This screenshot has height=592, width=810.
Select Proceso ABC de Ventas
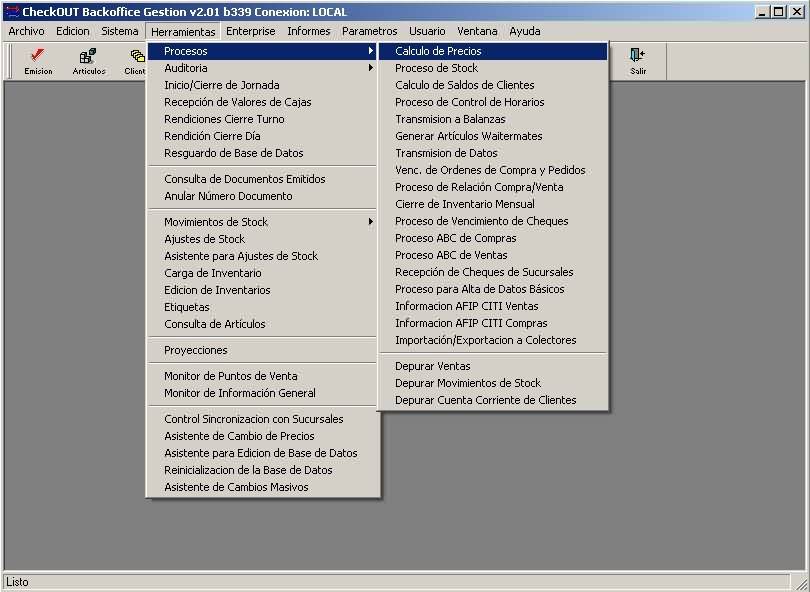point(493,256)
